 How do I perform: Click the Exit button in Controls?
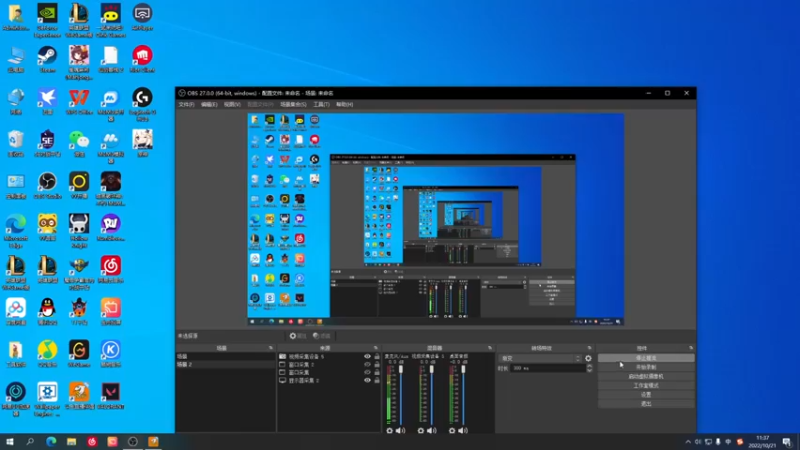point(646,404)
